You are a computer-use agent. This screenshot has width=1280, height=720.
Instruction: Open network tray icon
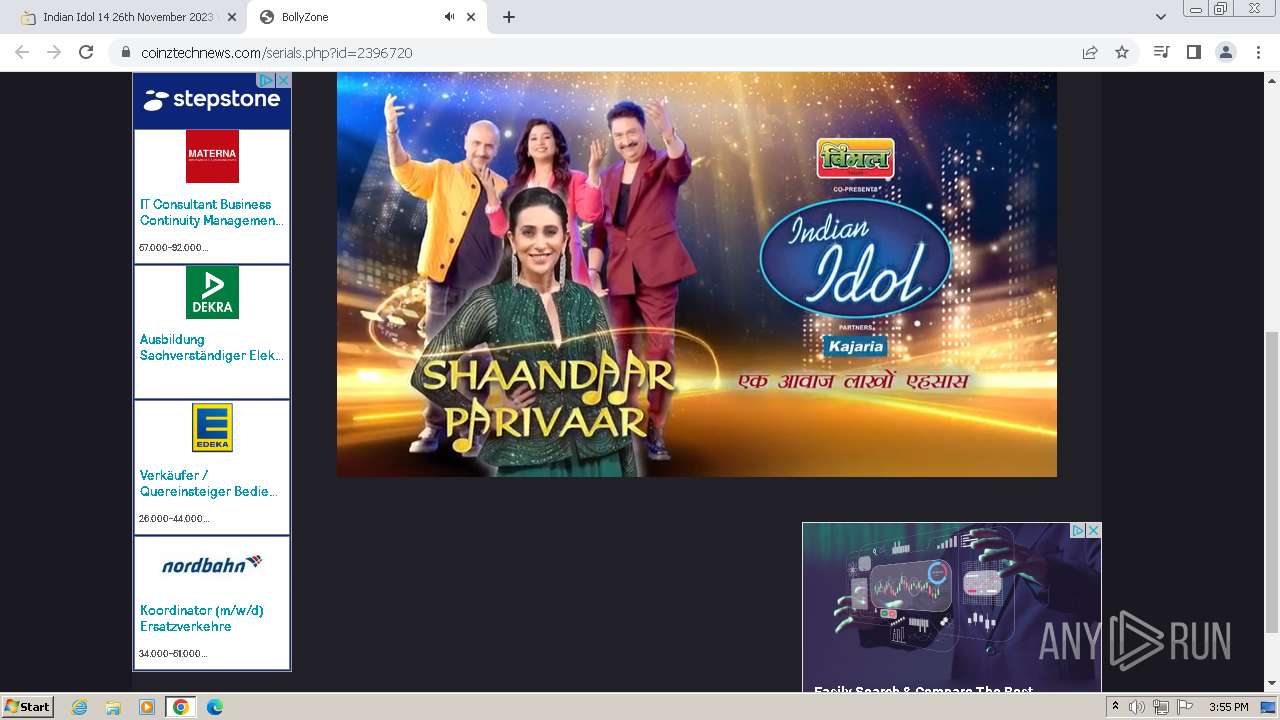tap(1161, 707)
